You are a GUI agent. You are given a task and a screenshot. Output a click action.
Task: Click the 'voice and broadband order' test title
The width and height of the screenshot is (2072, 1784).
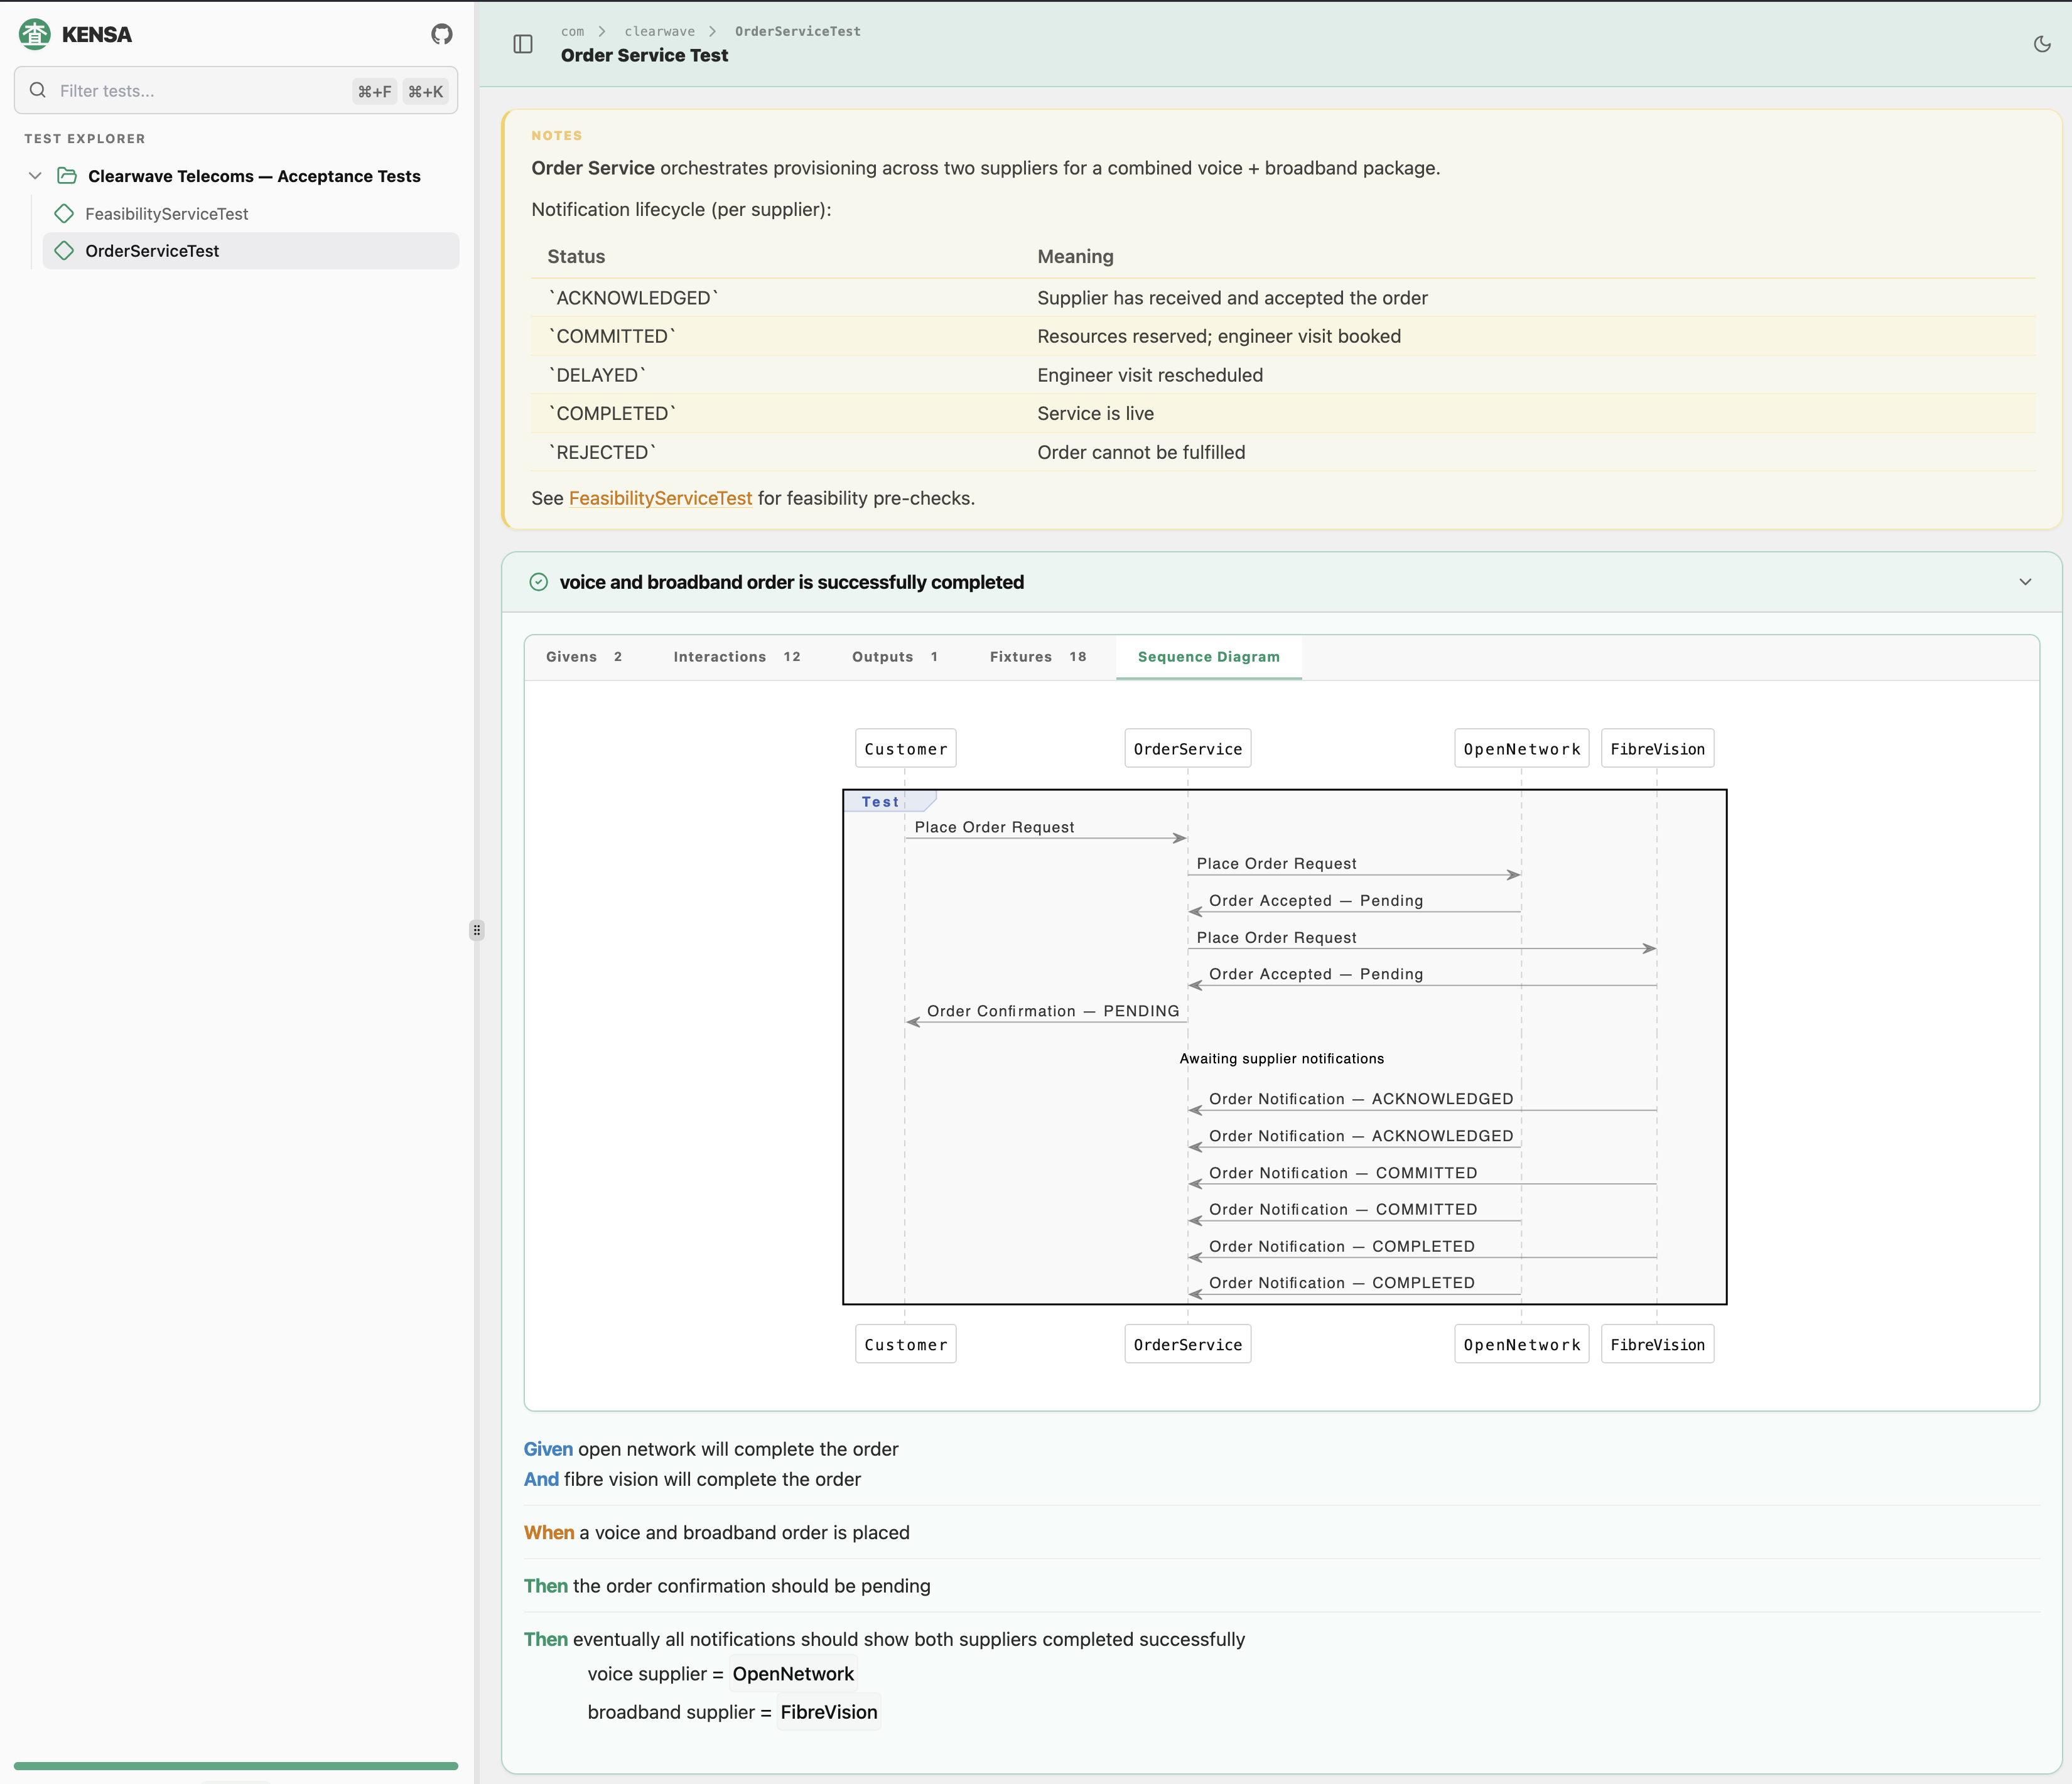tap(791, 582)
